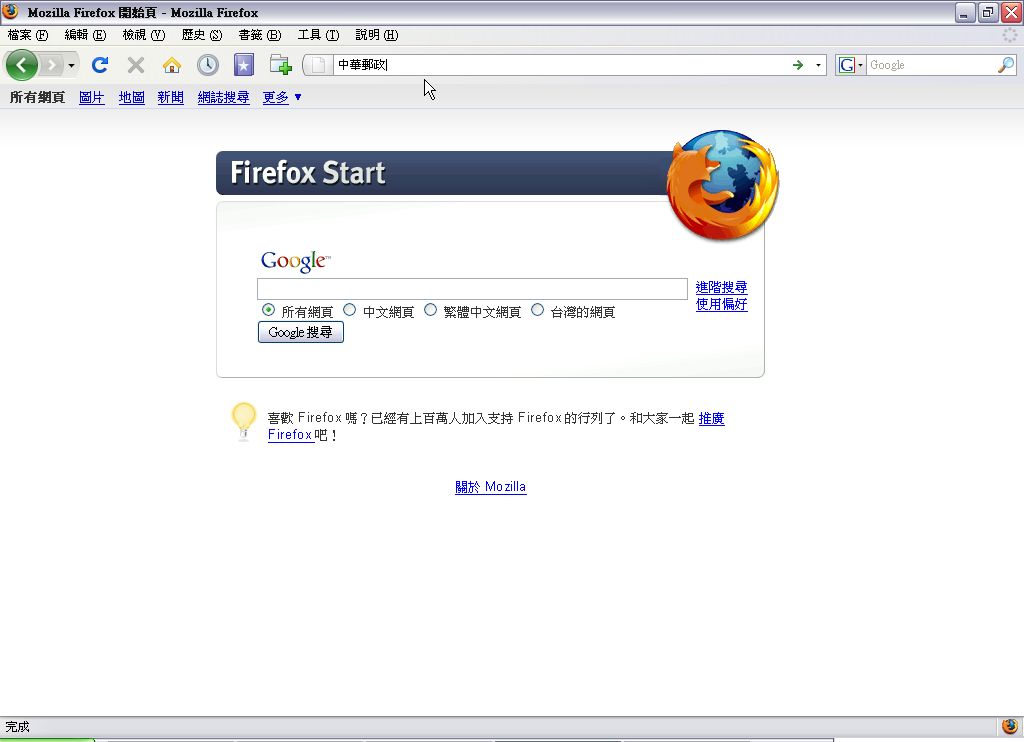The image size is (1024, 742).
Task: Expand the address bar URL dropdown
Action: point(818,65)
